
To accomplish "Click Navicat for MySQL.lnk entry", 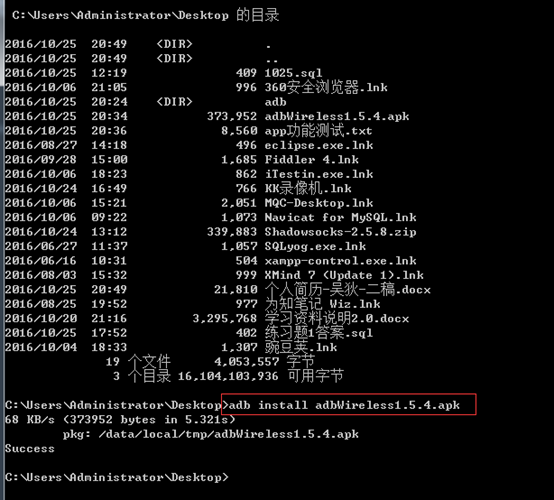I will click(x=341, y=217).
